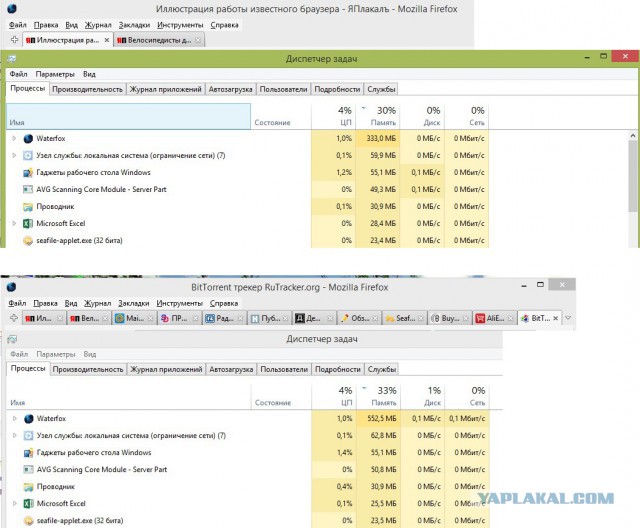Viewport: 640px width, 528px height.
Task: Click Task Manager icon in gray title bar
Action: click(12, 339)
